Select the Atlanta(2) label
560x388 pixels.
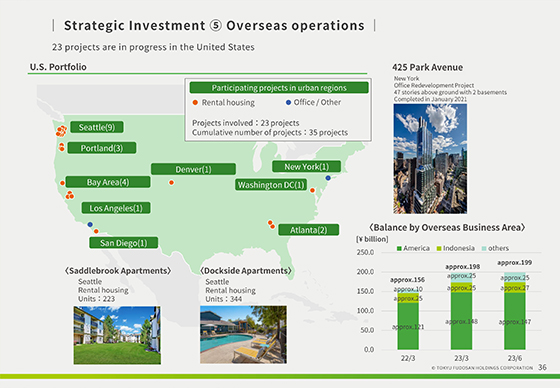[309, 230]
